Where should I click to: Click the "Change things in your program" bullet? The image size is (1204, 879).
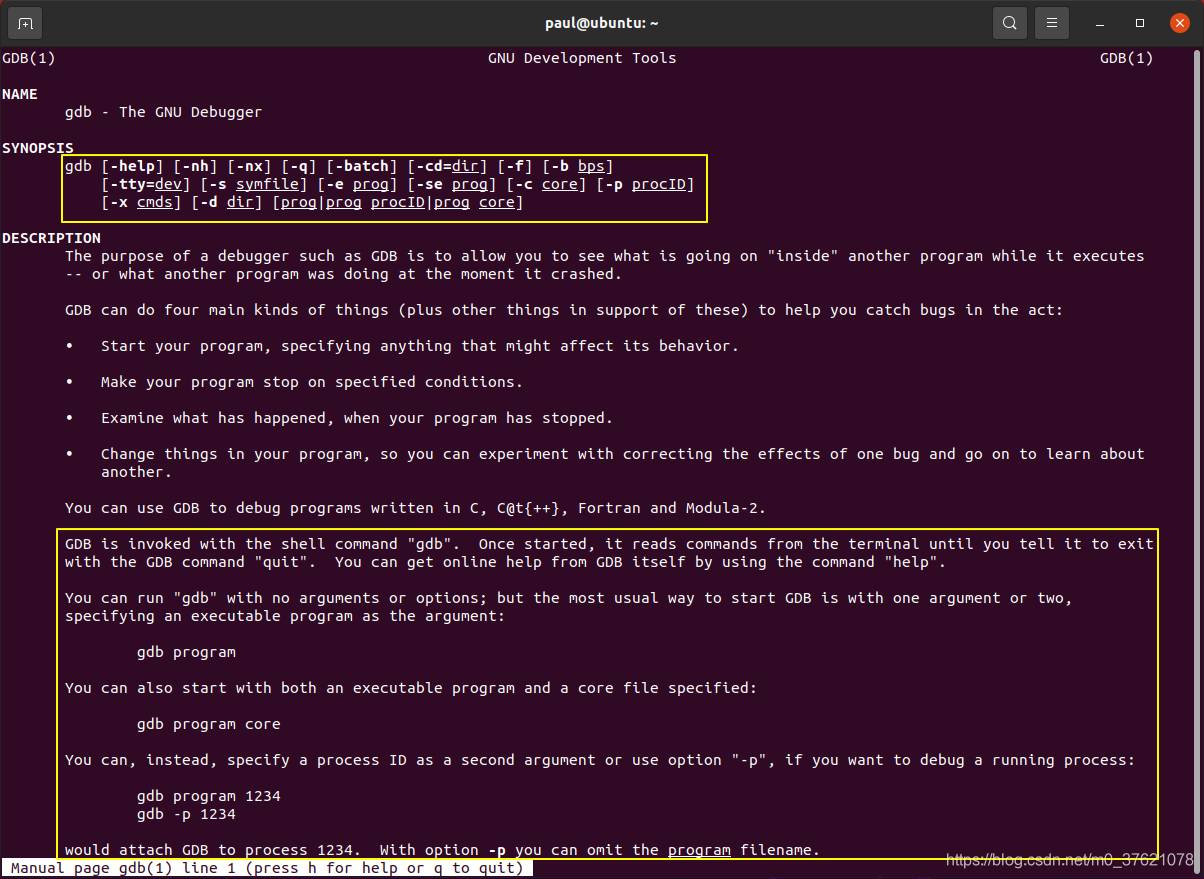(622, 463)
